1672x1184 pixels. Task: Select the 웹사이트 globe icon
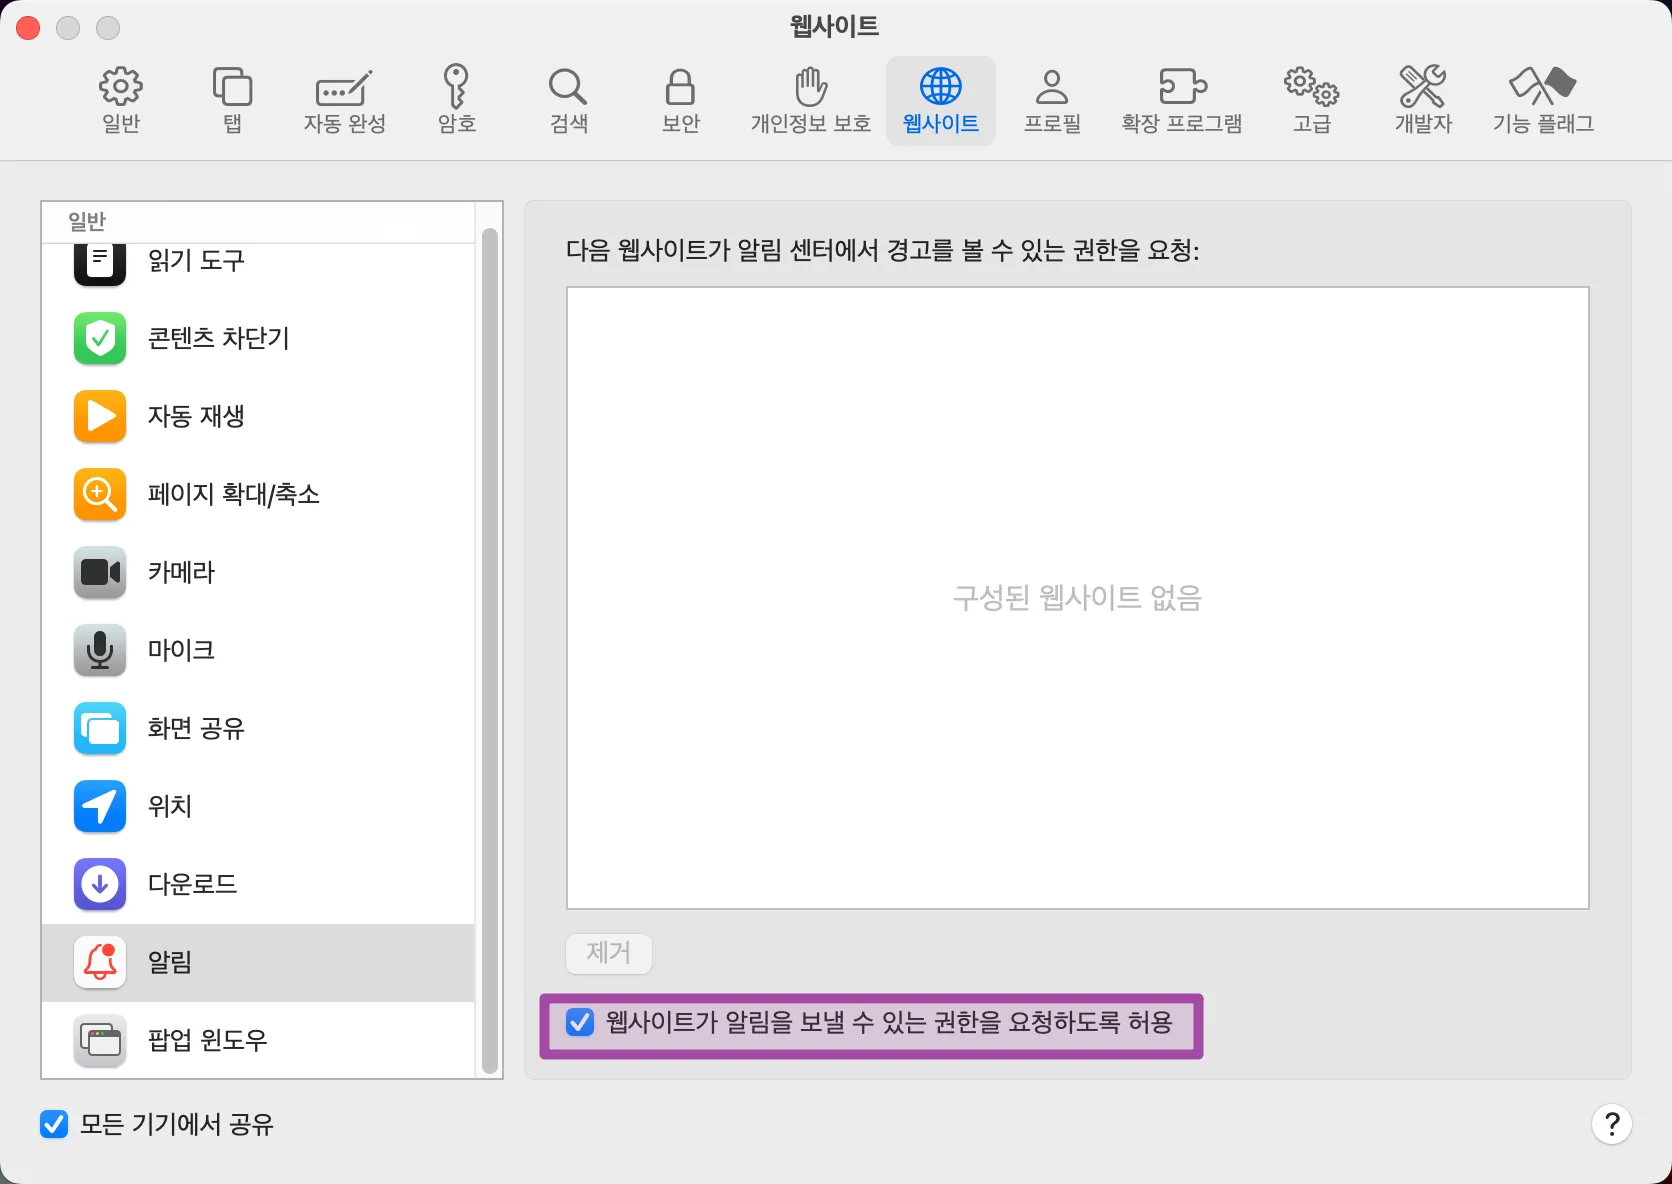[941, 86]
